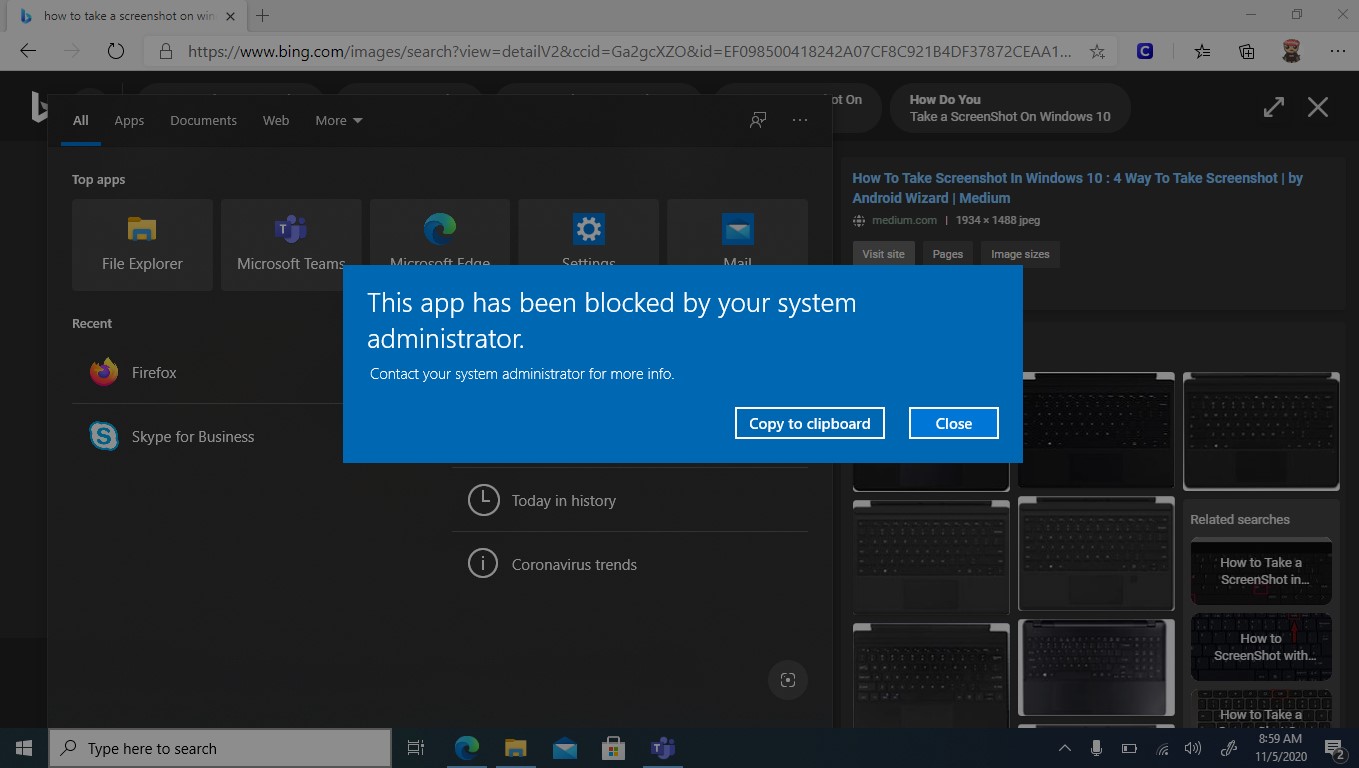Open Microsoft Store from the taskbar
This screenshot has height=768, width=1359.
pyautogui.click(x=613, y=748)
